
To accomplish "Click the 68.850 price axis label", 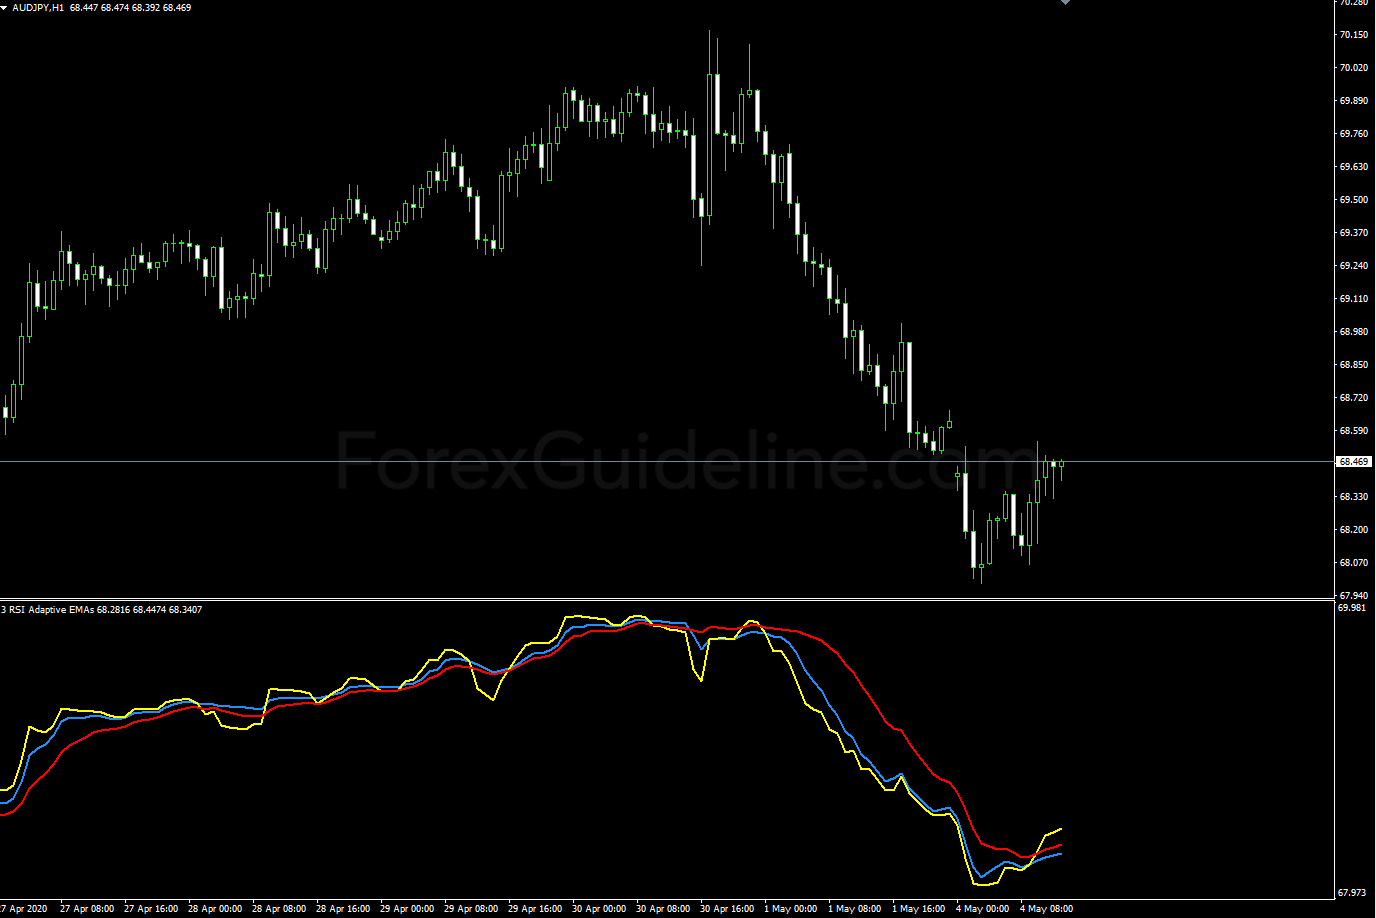I will (x=1354, y=365).
